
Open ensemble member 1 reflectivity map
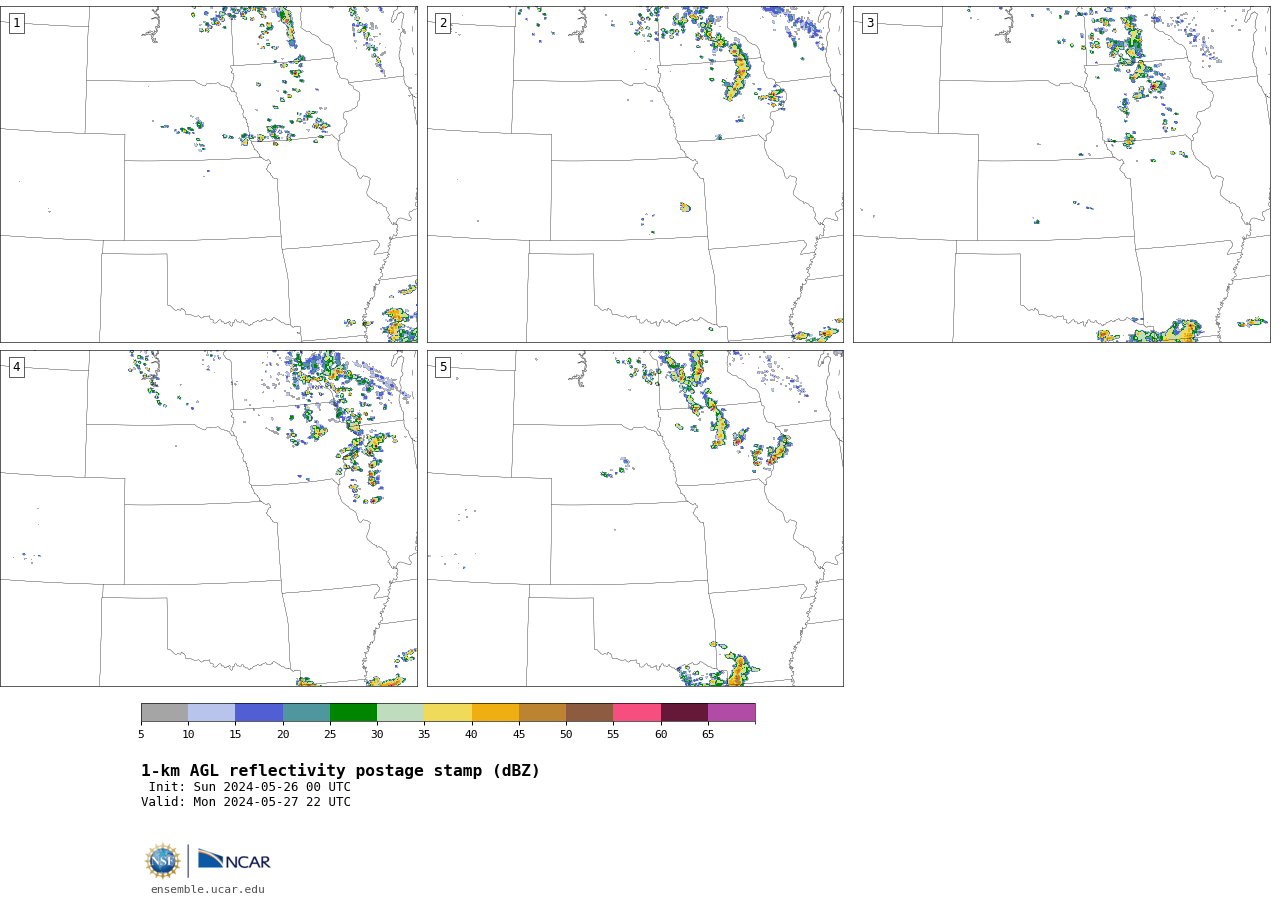(x=209, y=174)
